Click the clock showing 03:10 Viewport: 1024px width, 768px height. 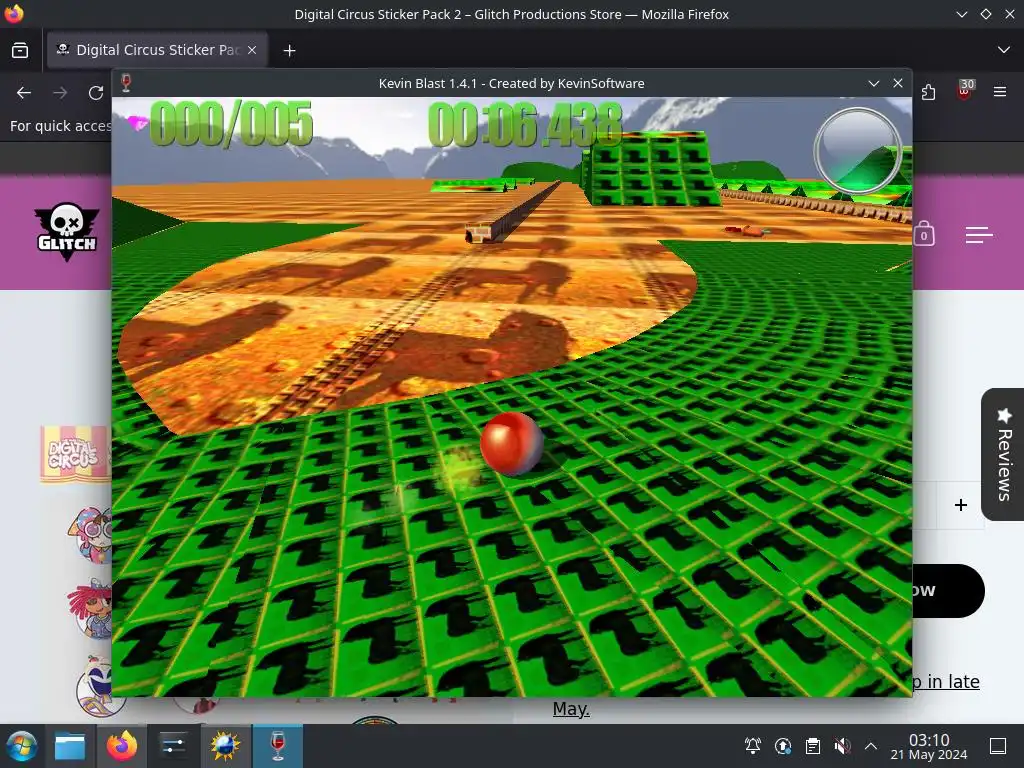pyautogui.click(x=929, y=746)
